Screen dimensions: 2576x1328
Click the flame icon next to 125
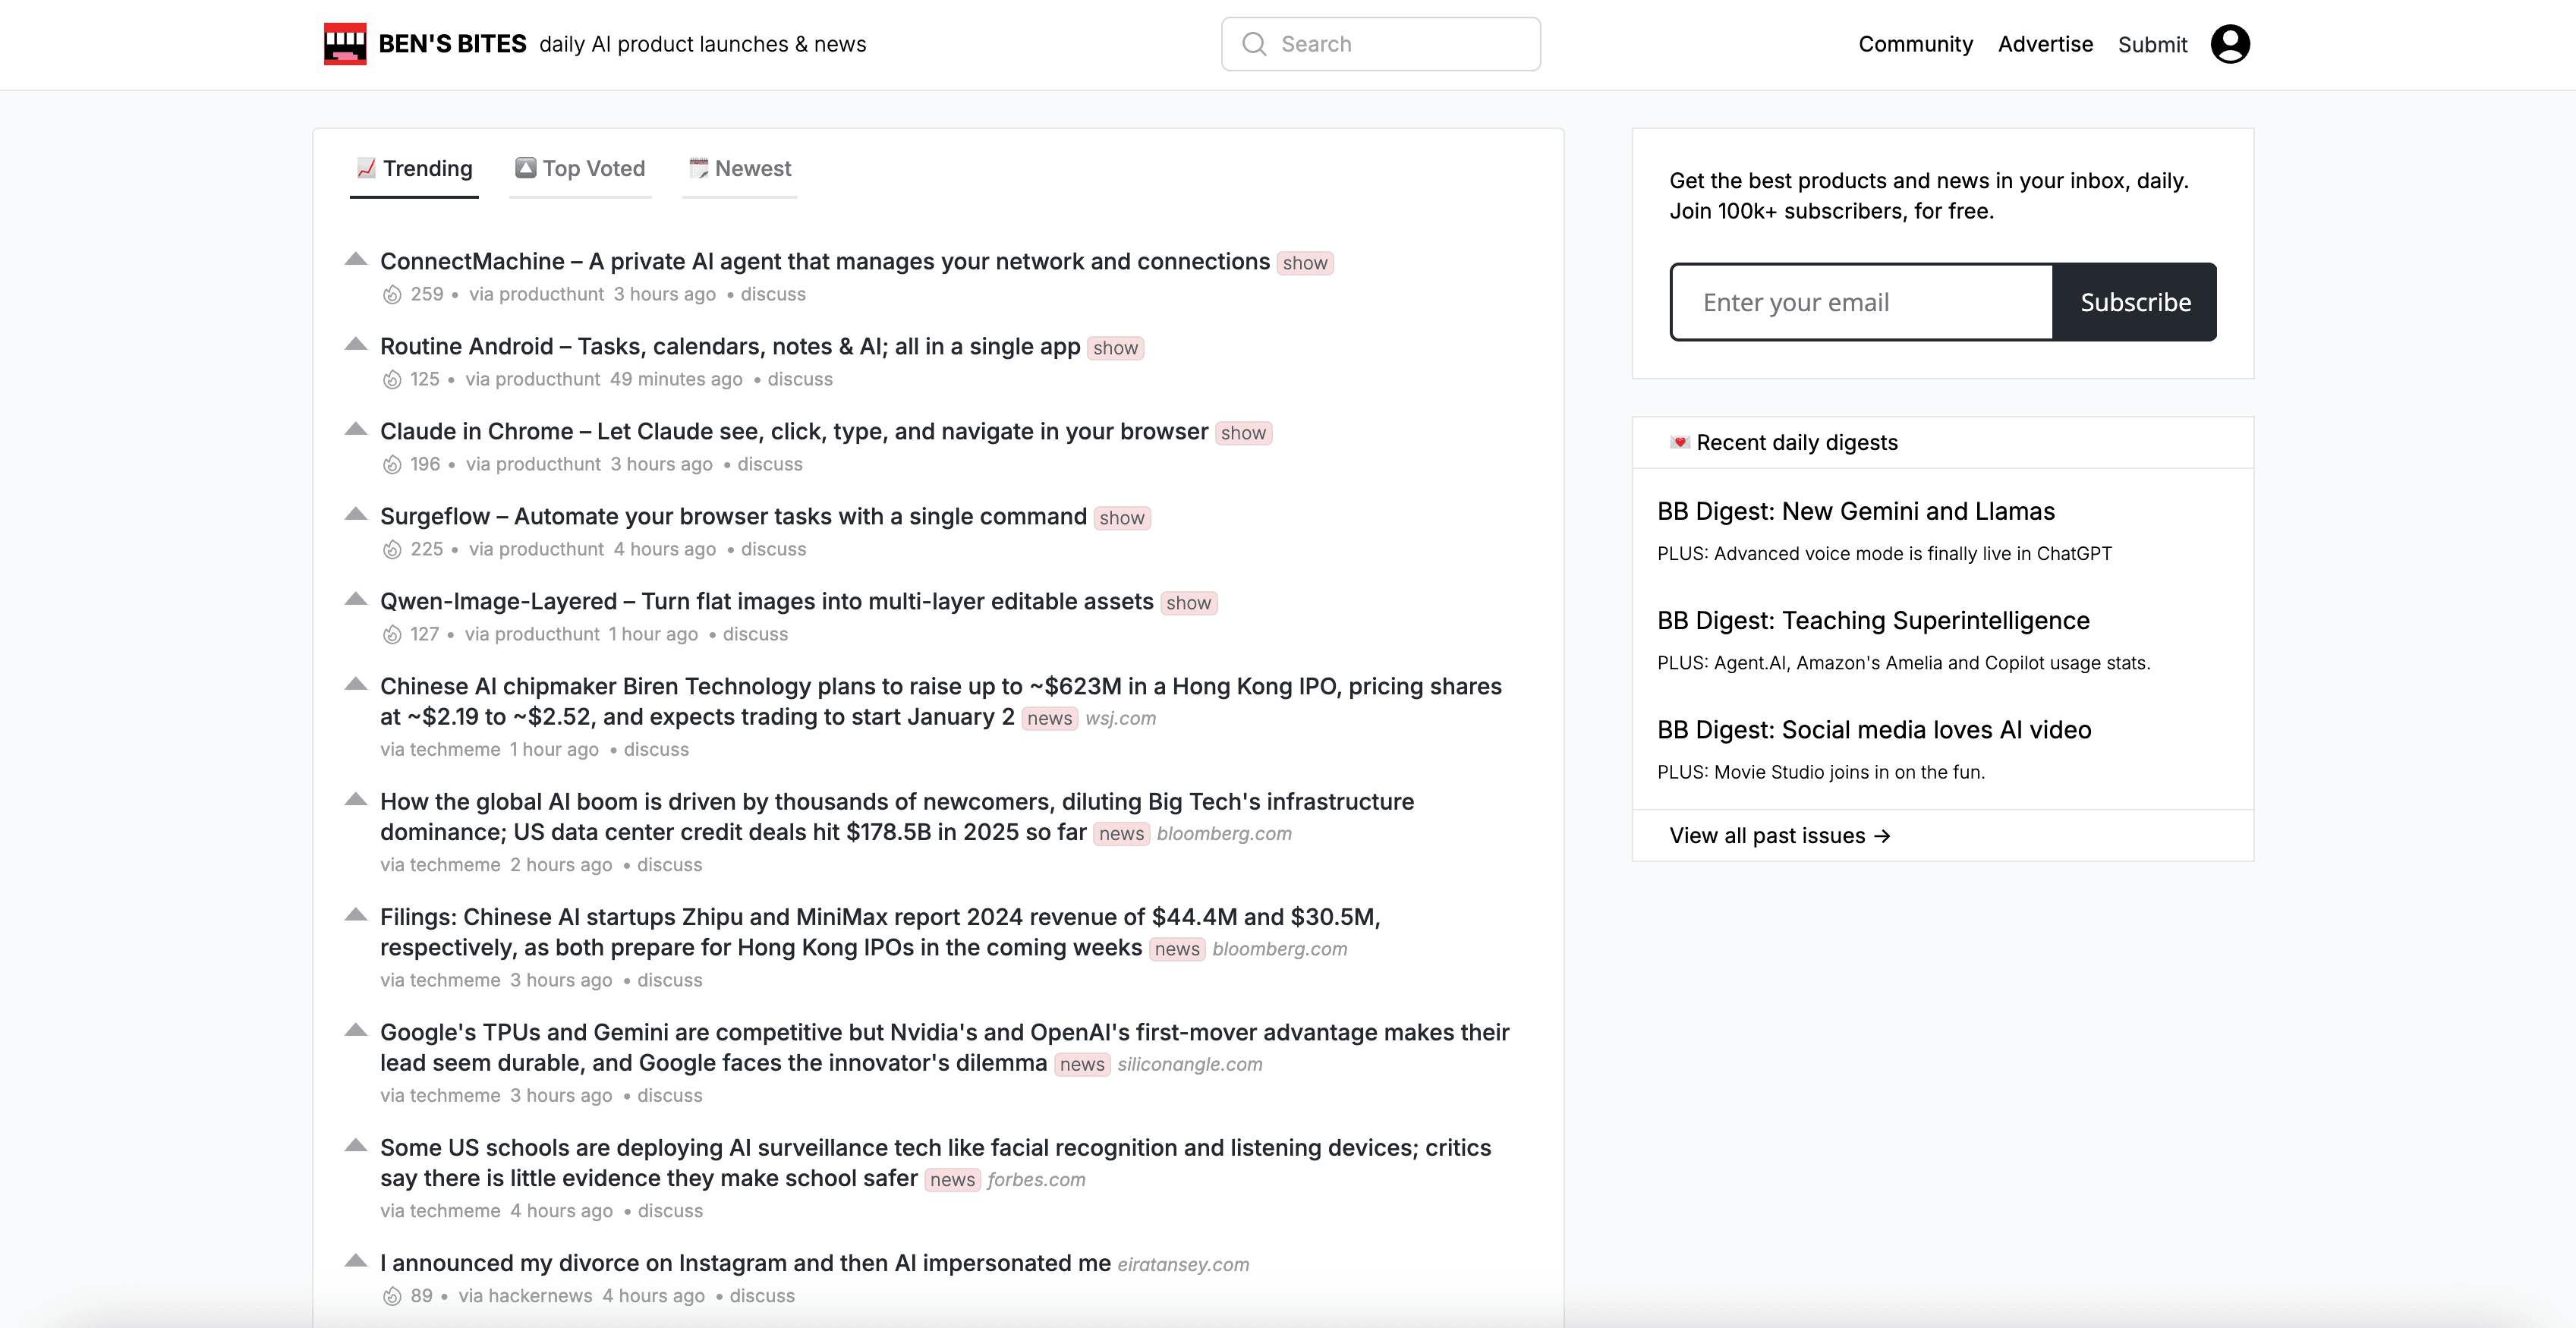(392, 380)
